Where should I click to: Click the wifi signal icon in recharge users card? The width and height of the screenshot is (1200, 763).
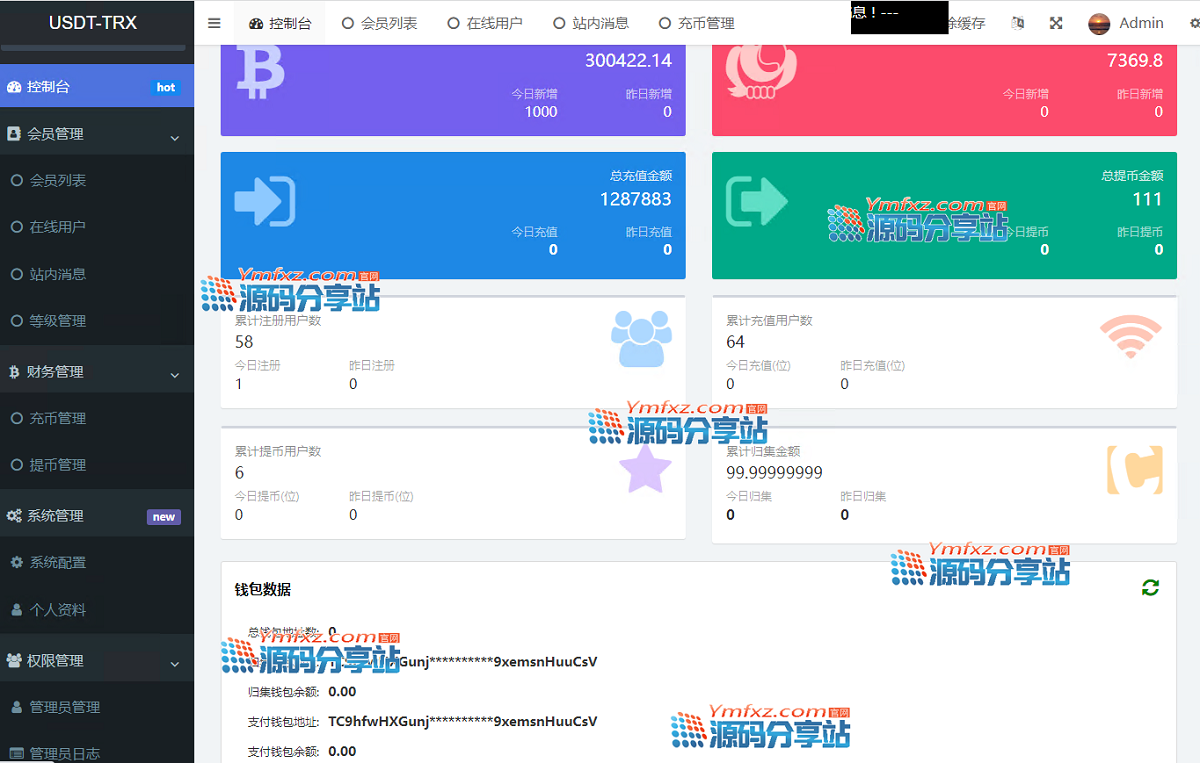tap(1130, 338)
